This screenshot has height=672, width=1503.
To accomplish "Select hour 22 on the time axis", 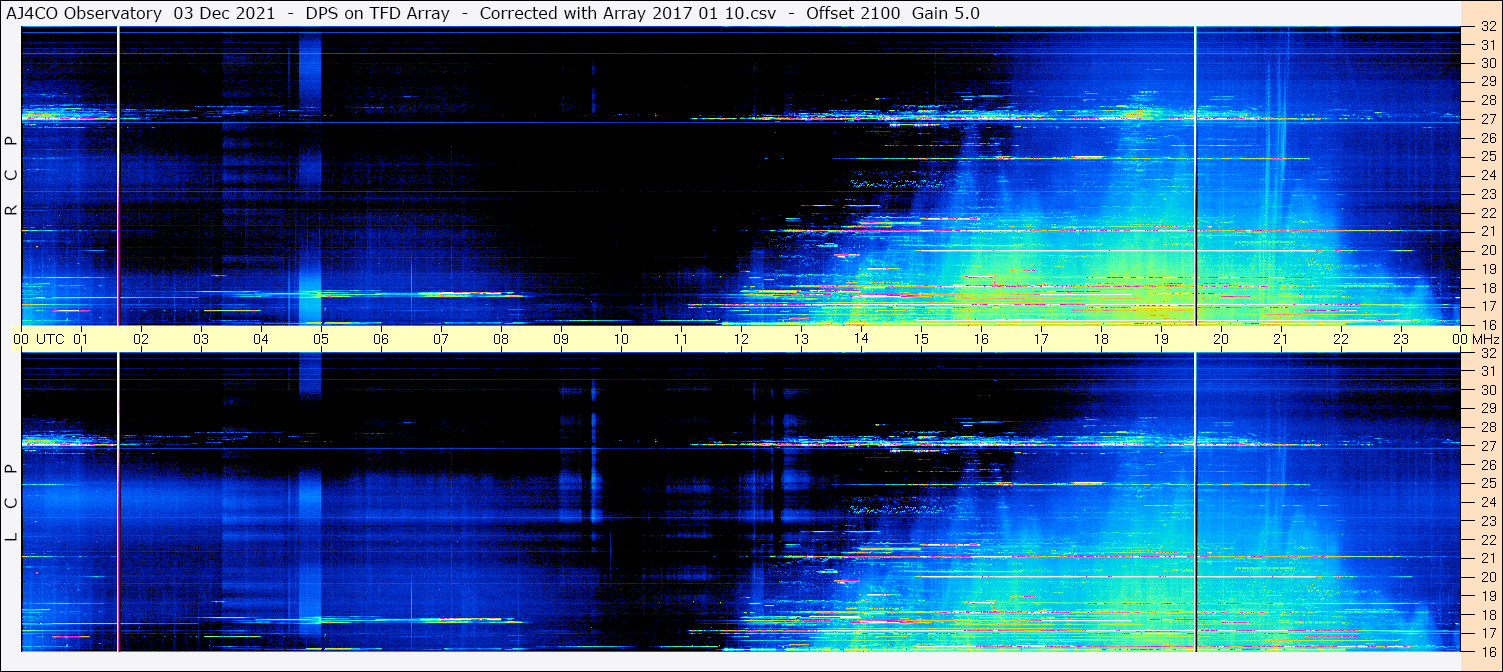I will point(1341,339).
